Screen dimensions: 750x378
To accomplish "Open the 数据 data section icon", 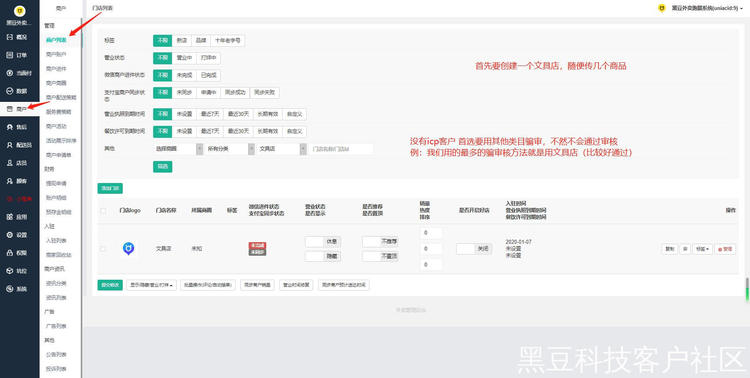I will (10, 91).
